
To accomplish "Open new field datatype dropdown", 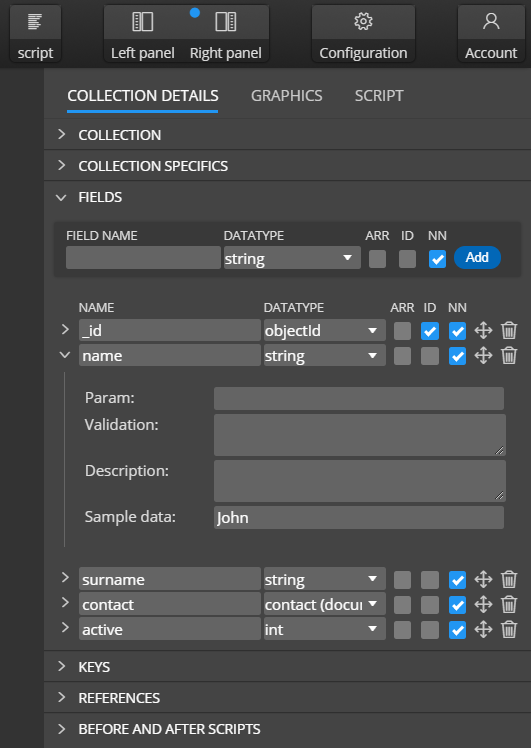I will [292, 258].
